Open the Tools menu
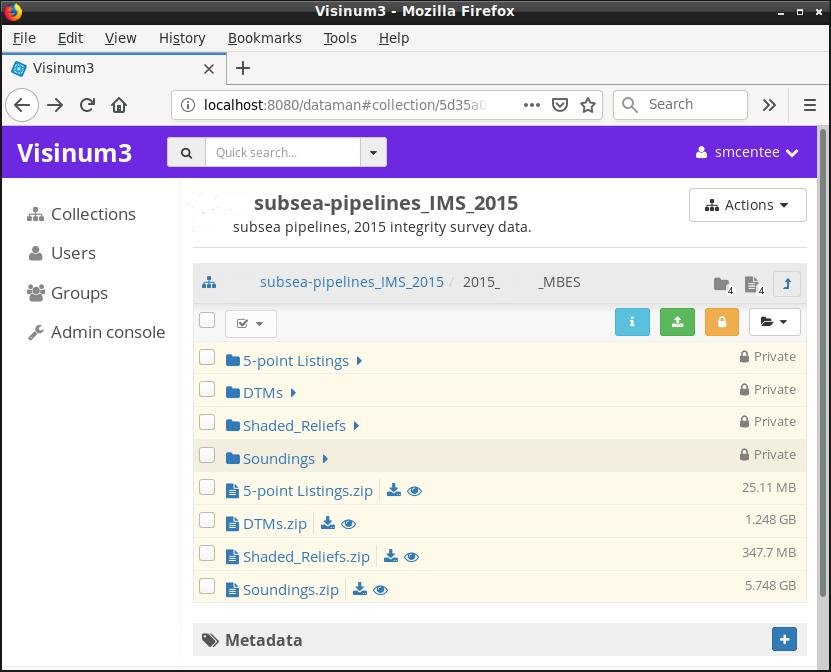Screen dimensions: 831x672 pos(340,38)
